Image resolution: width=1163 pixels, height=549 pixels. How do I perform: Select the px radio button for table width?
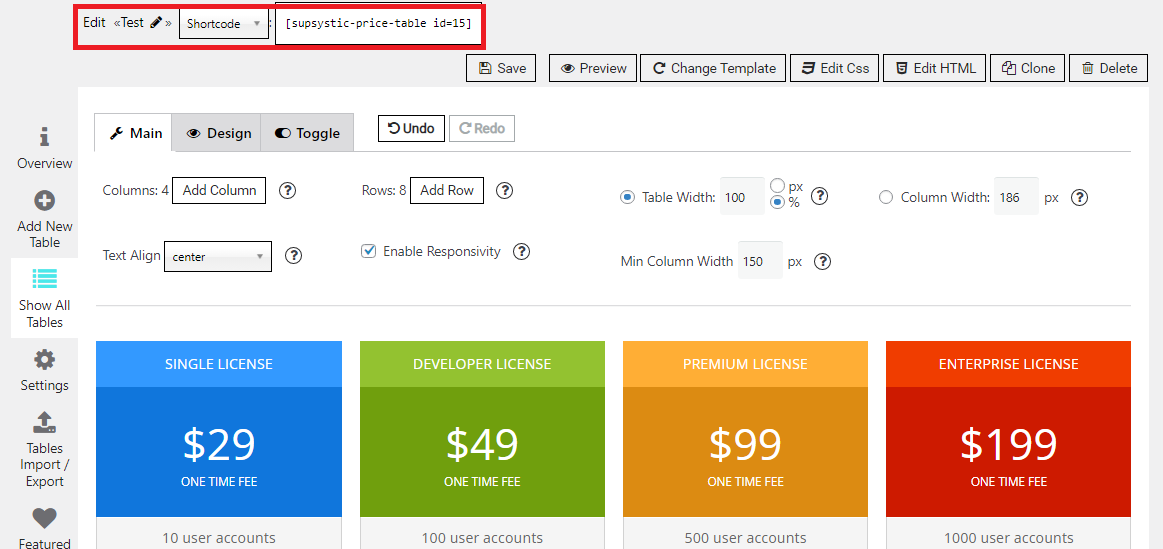[x=777, y=186]
